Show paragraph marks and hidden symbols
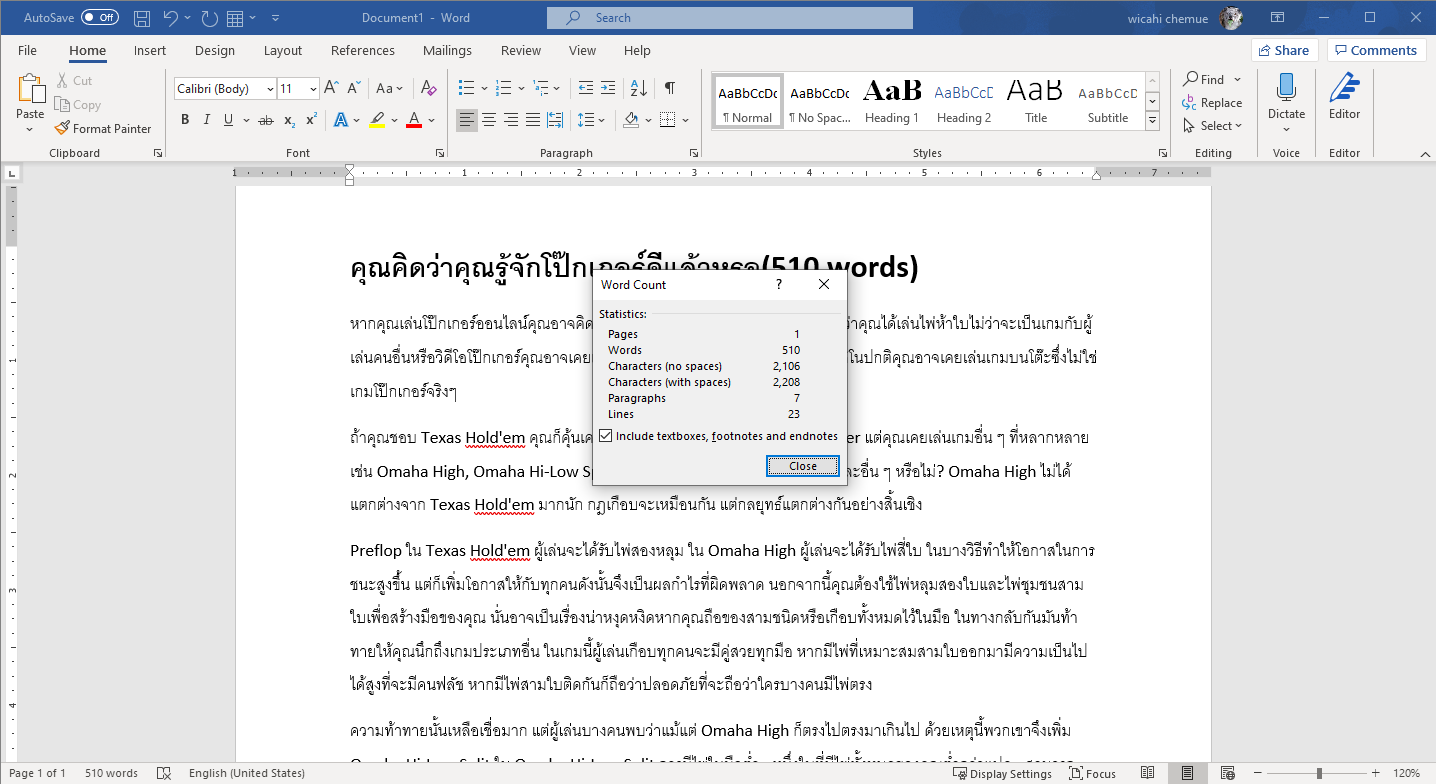Image resolution: width=1436 pixels, height=784 pixels. pyautogui.click(x=669, y=89)
